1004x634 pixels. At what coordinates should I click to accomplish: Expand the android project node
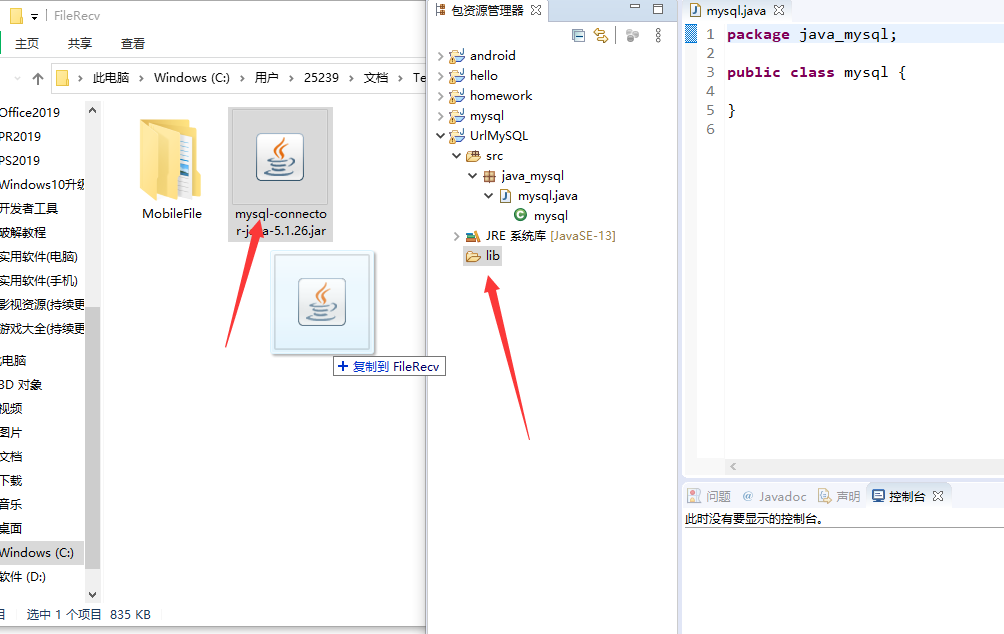[441, 55]
